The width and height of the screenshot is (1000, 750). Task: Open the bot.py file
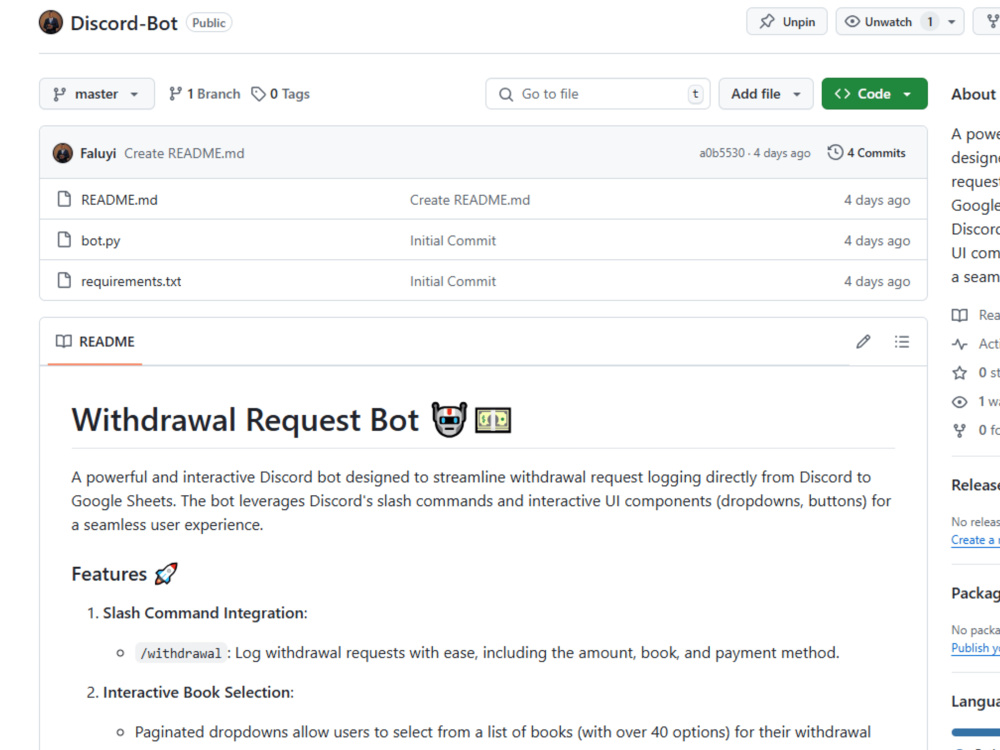(x=101, y=240)
